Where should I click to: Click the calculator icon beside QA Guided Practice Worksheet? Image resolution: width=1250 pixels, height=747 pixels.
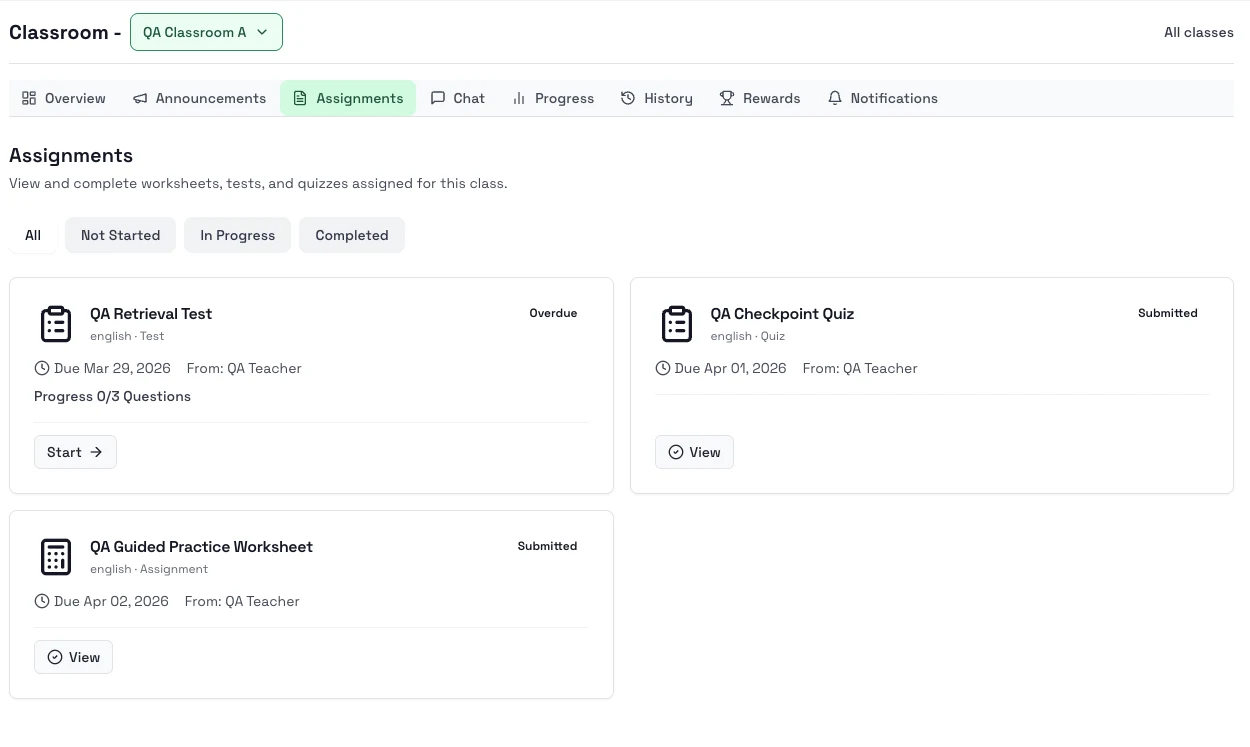click(56, 557)
